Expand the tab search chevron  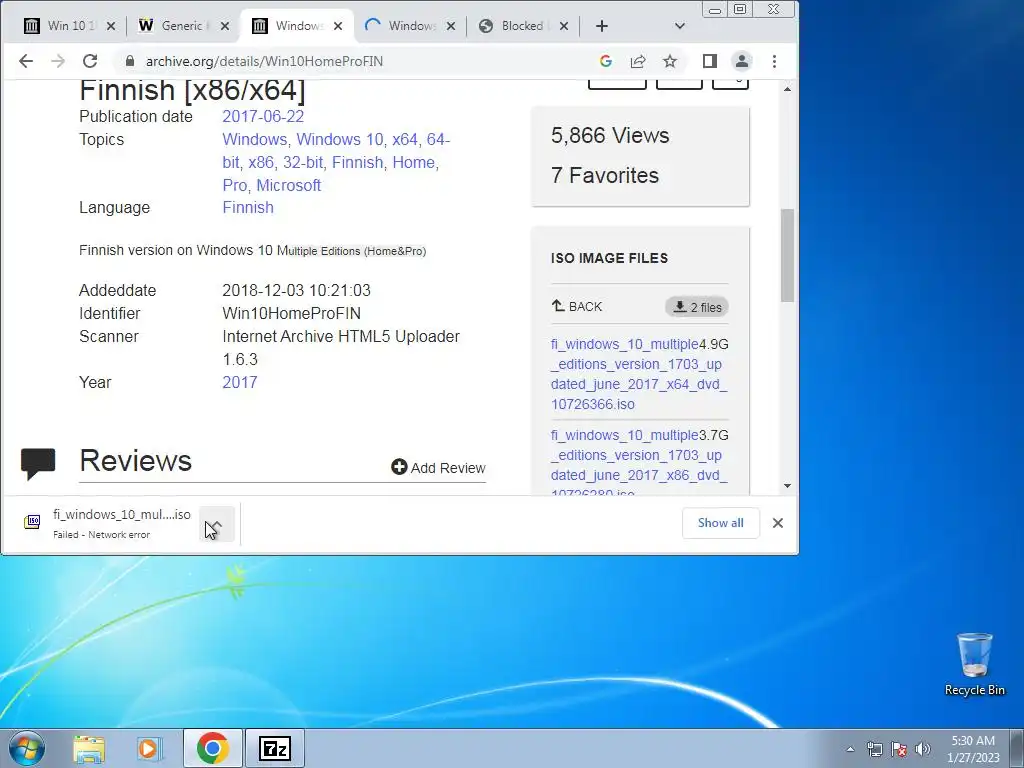coord(680,26)
